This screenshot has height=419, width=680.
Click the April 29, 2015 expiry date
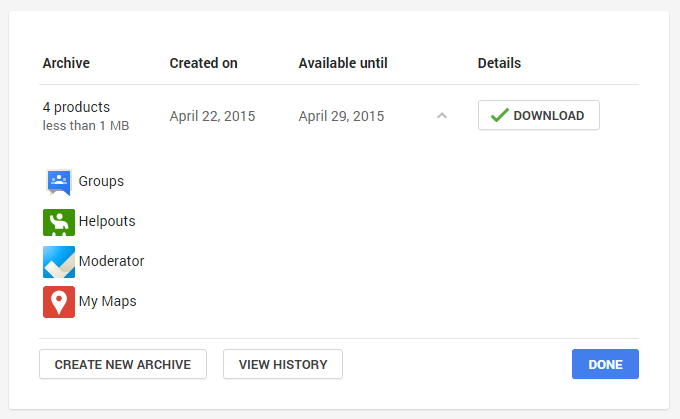click(341, 116)
